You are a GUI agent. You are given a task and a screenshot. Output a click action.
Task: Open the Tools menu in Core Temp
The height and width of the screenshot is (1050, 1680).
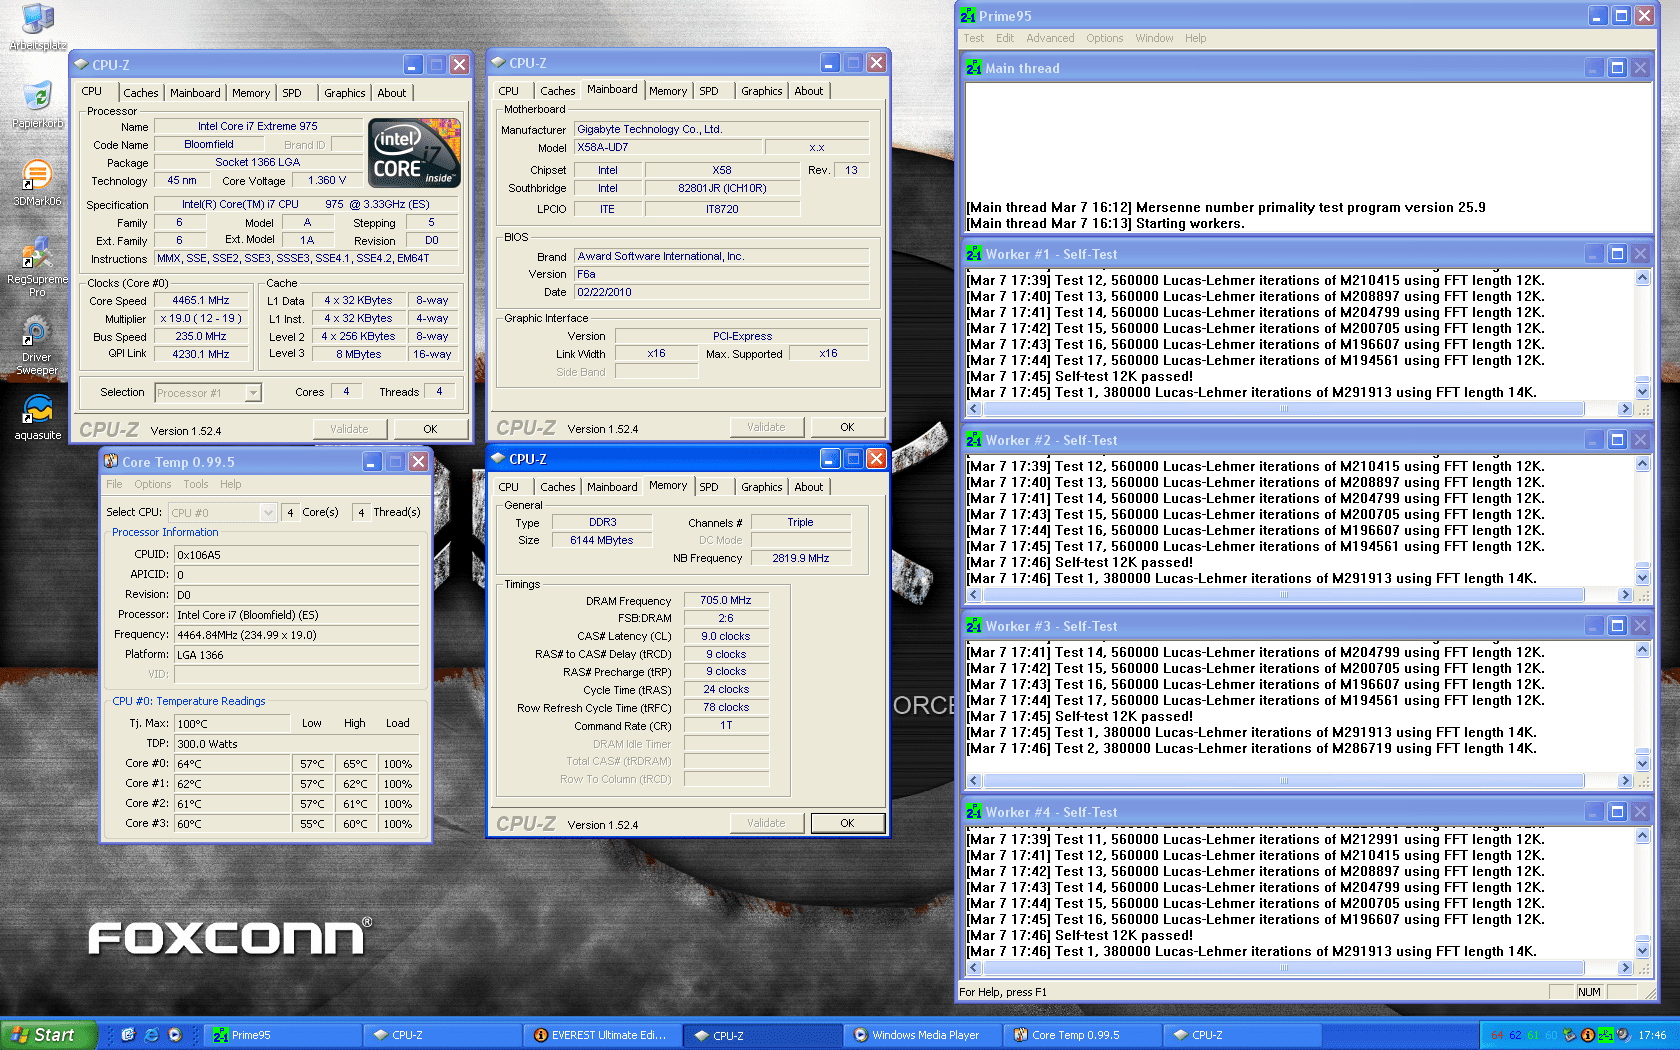point(196,484)
